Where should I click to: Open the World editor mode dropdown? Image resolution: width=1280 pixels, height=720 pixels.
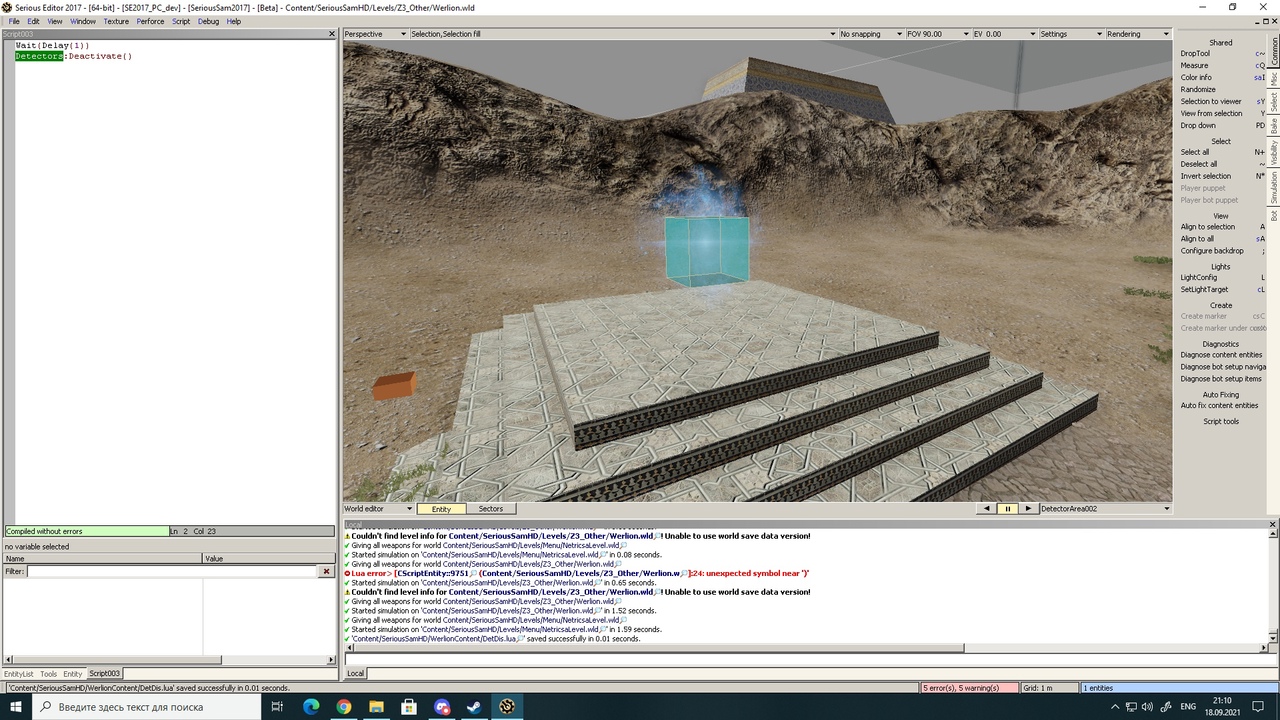click(x=378, y=509)
